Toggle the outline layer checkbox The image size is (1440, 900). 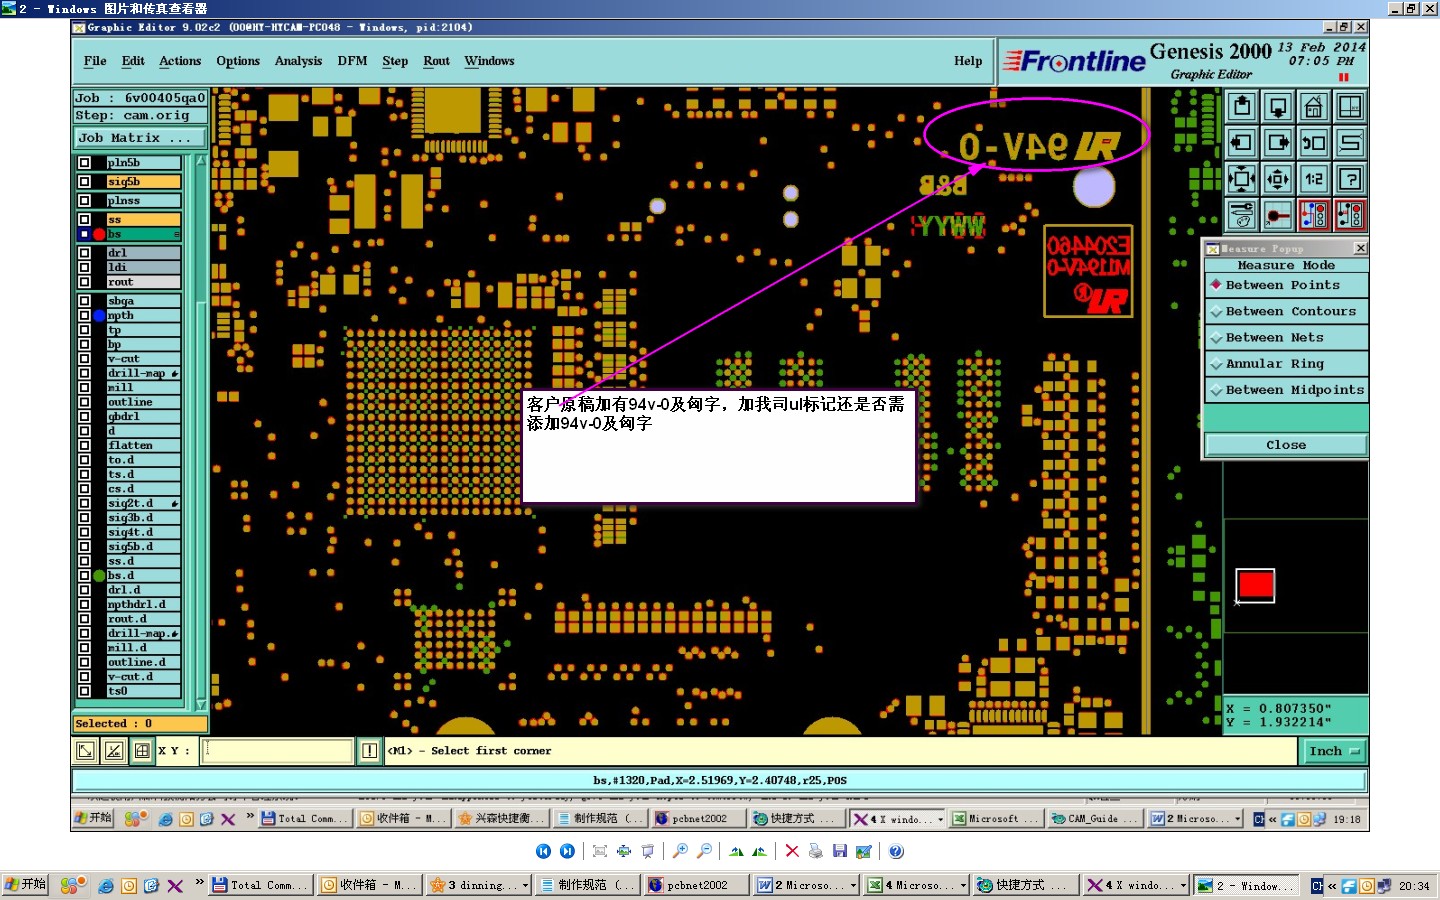[84, 402]
